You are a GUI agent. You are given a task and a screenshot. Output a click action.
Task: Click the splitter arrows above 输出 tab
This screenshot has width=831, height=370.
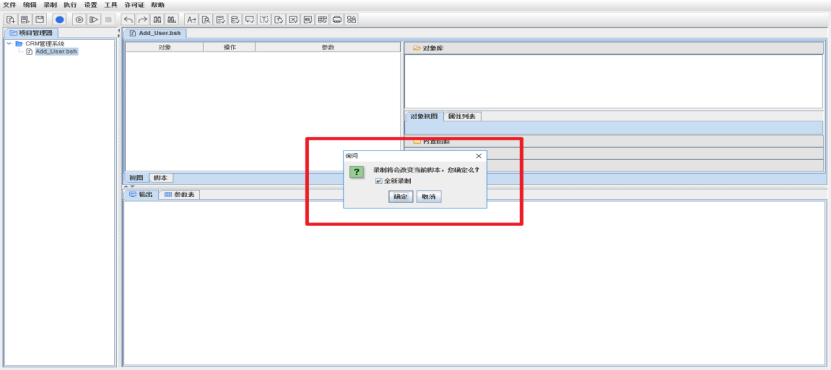[x=130, y=187]
